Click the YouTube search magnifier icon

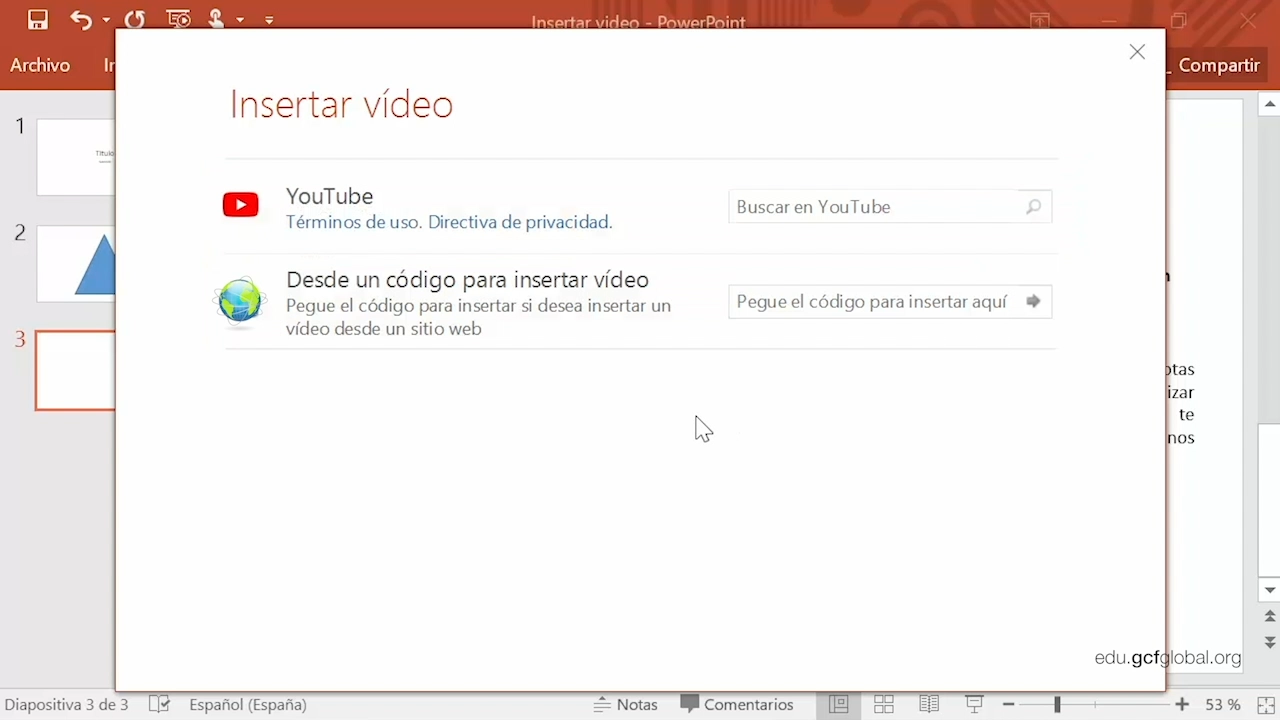1033,207
